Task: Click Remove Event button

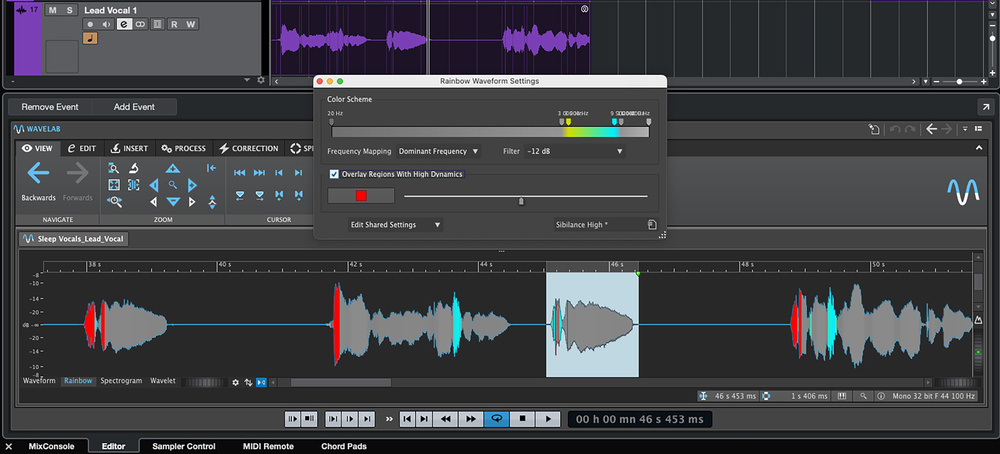Action: point(50,107)
